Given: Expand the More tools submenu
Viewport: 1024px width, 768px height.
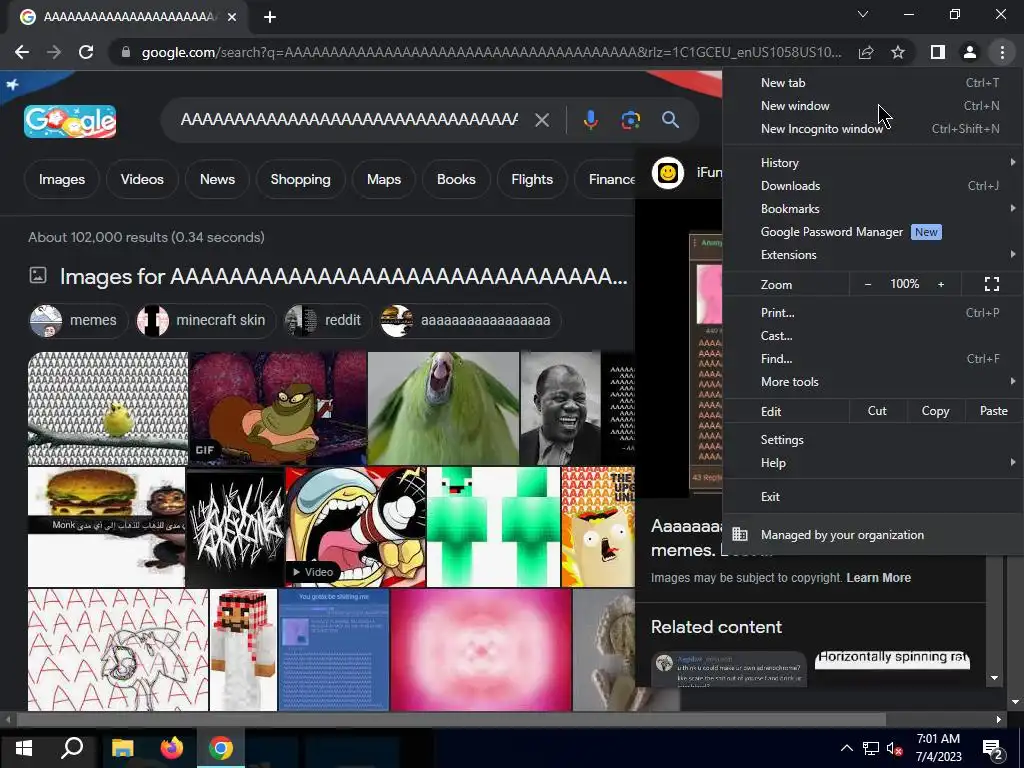Looking at the screenshot, I should point(872,382).
